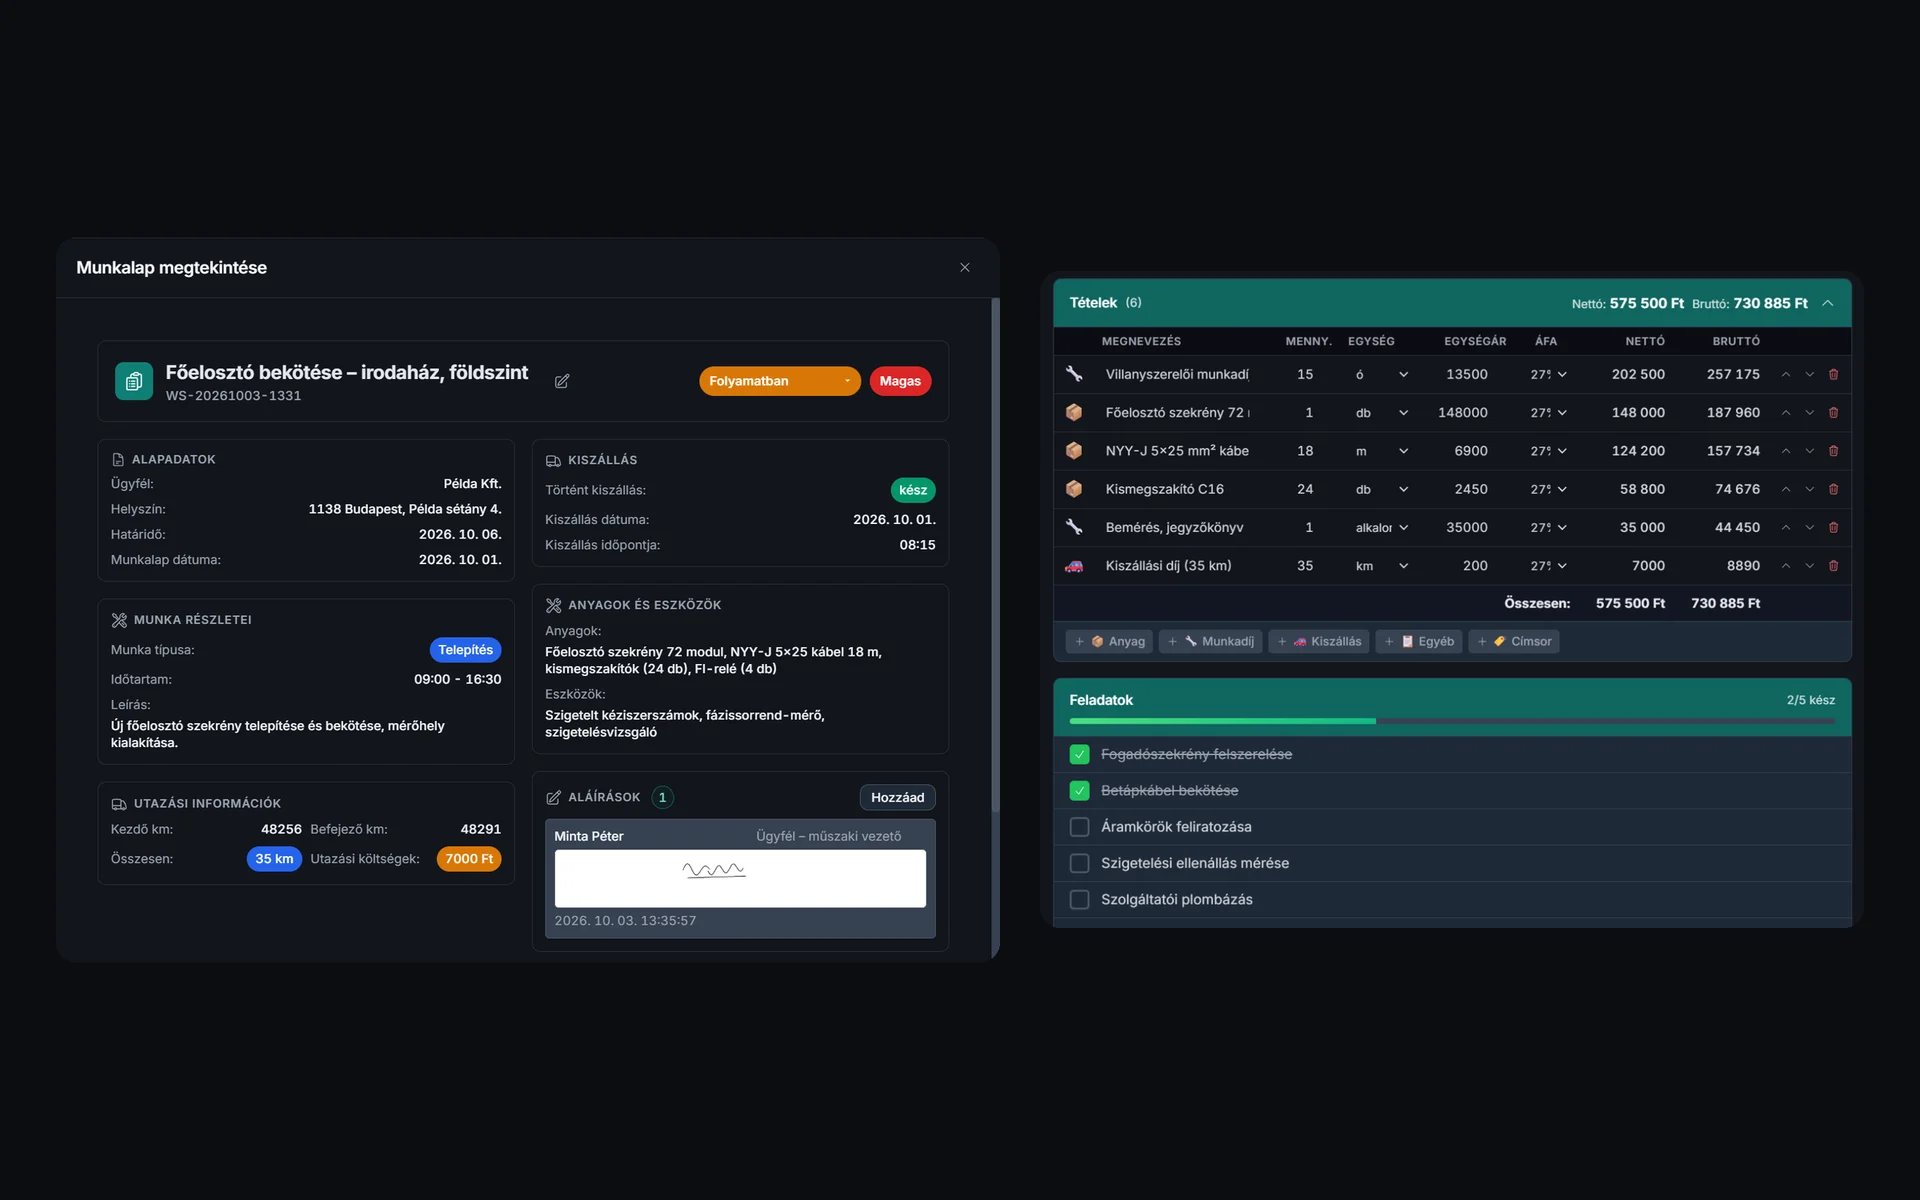
Task: Add a new Egyéb item
Action: [x=1419, y=641]
